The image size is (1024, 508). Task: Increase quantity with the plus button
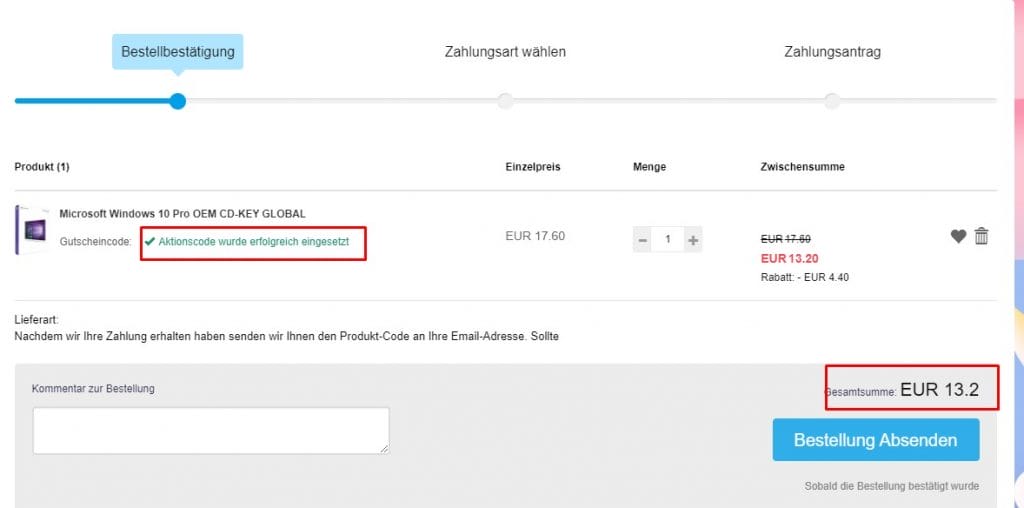coord(692,240)
